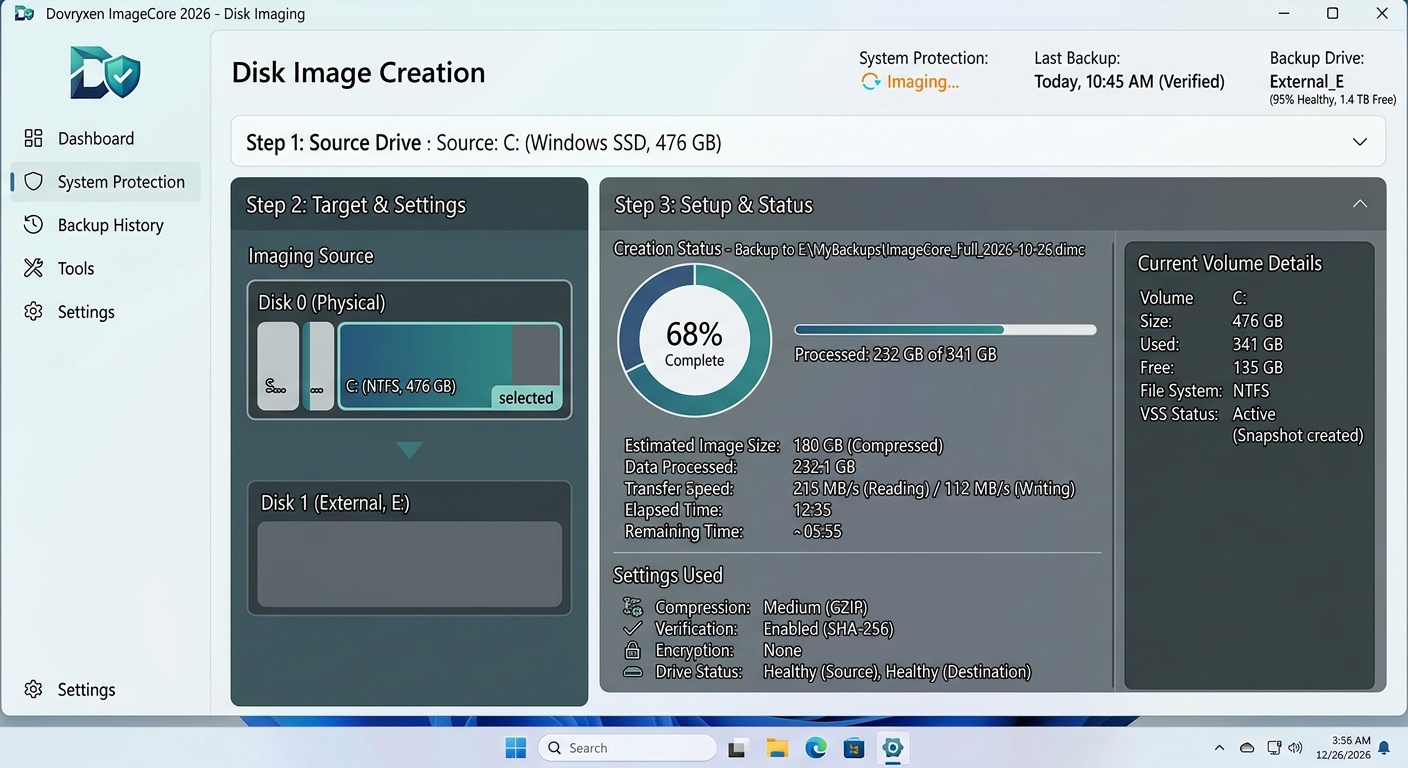Image resolution: width=1408 pixels, height=768 pixels.
Task: Click the "Disk Image Creation" page heading
Action: tap(358, 73)
